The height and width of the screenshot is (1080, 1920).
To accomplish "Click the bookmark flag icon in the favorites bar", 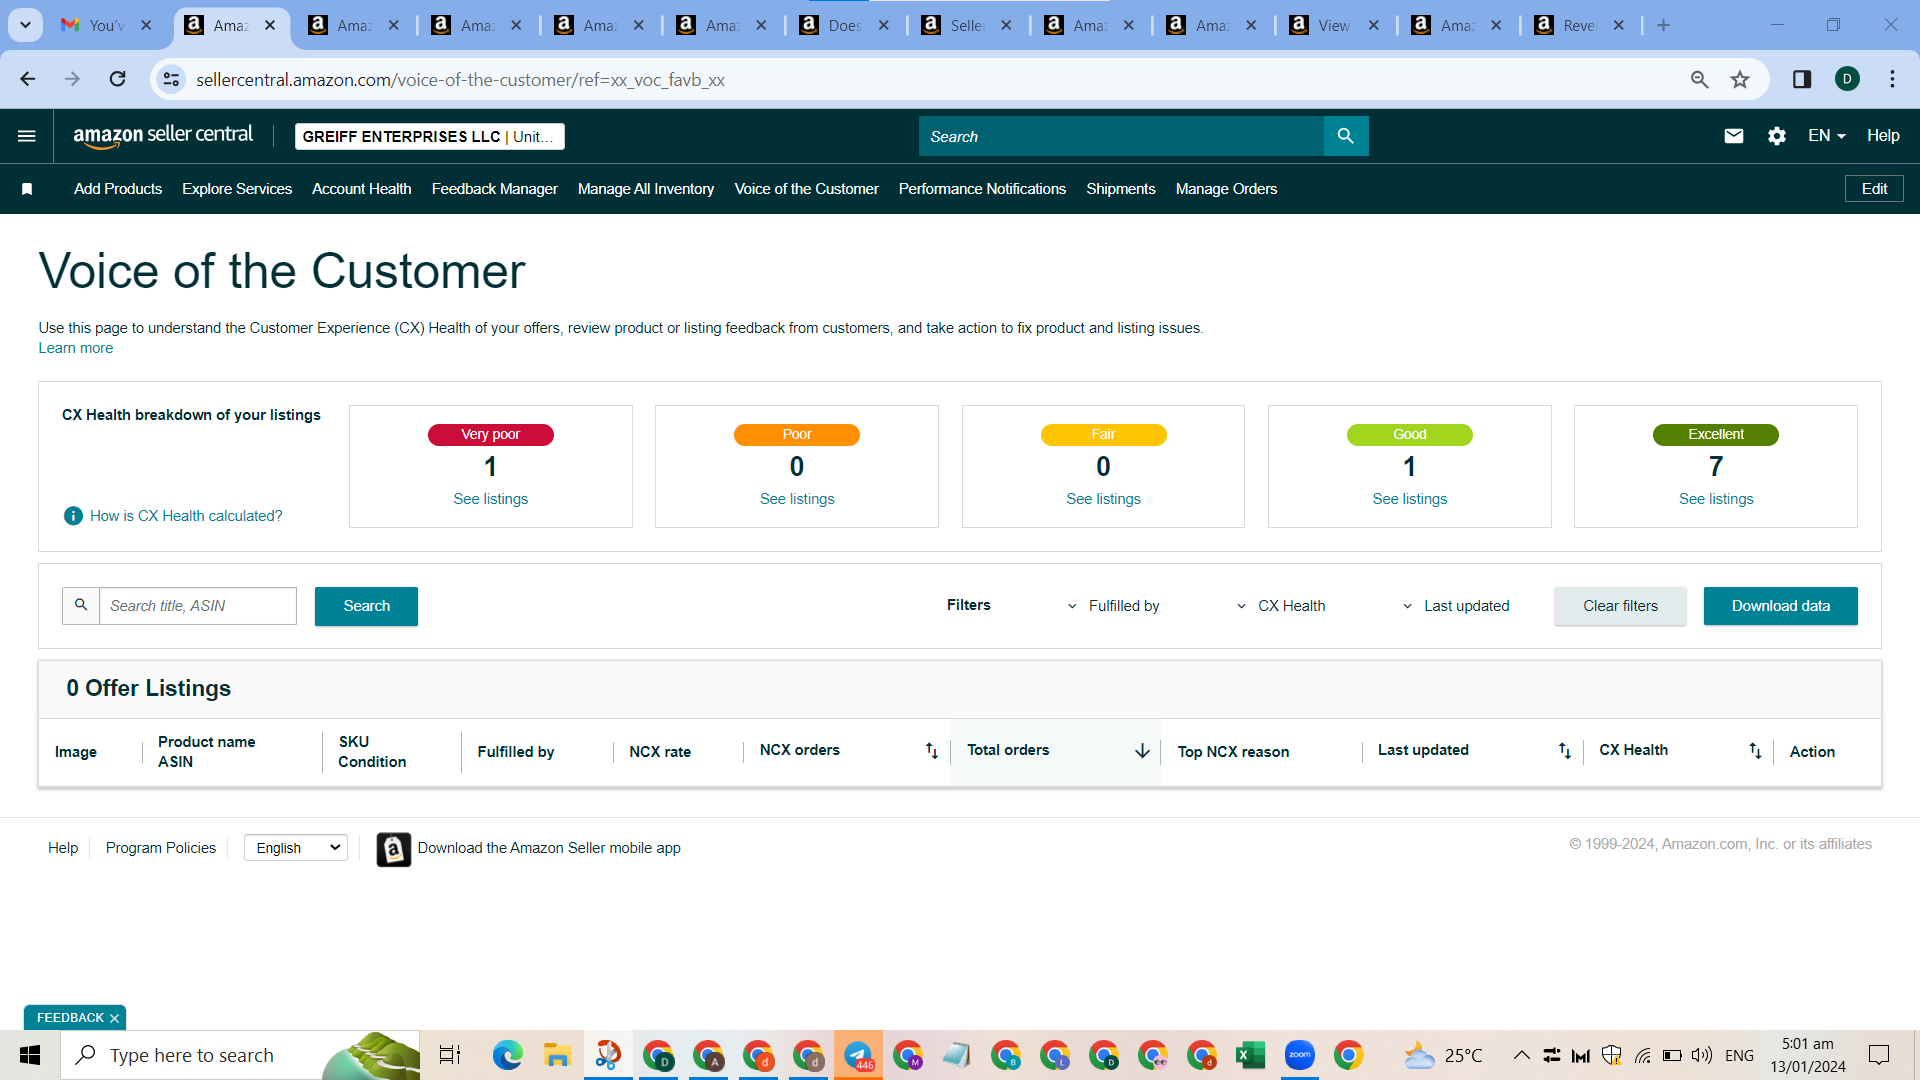I will click(27, 189).
